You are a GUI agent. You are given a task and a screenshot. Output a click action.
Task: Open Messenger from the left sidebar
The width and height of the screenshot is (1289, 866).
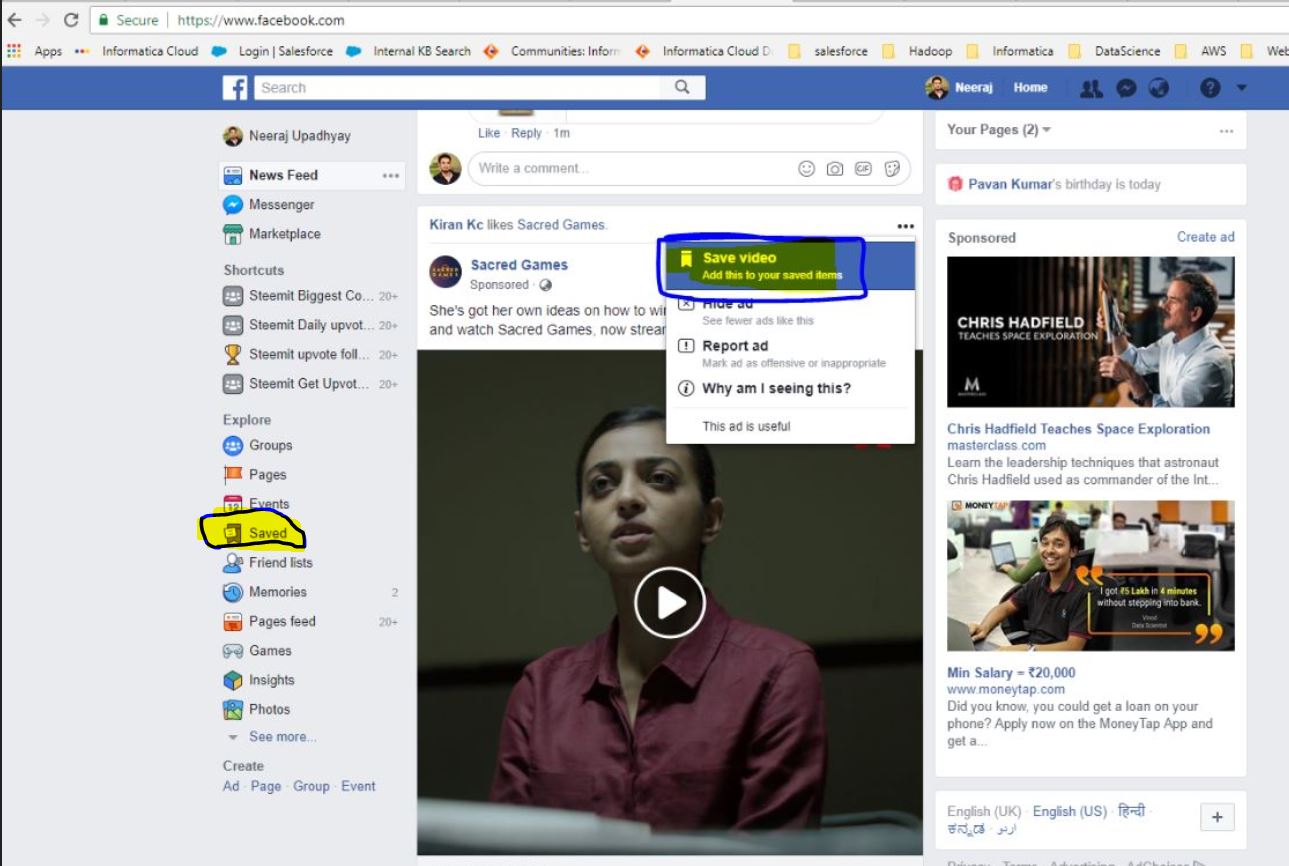coord(269,205)
